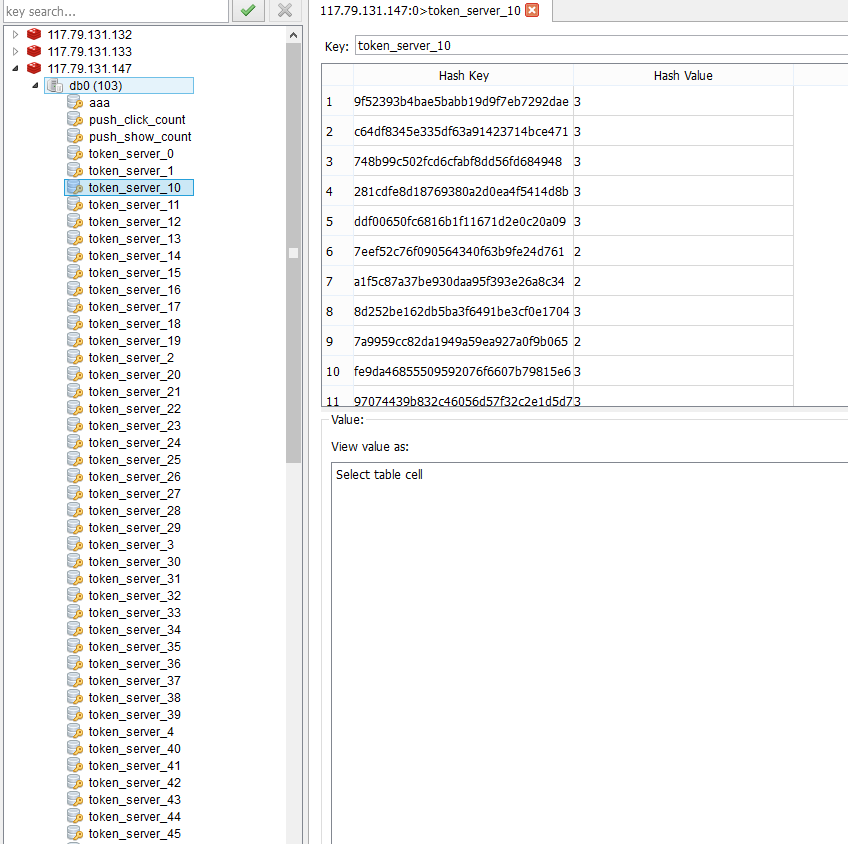The width and height of the screenshot is (848, 844).
Task: Select hash key 8d252be162db5ba3f6491be3cf0e1704
Action: click(462, 311)
